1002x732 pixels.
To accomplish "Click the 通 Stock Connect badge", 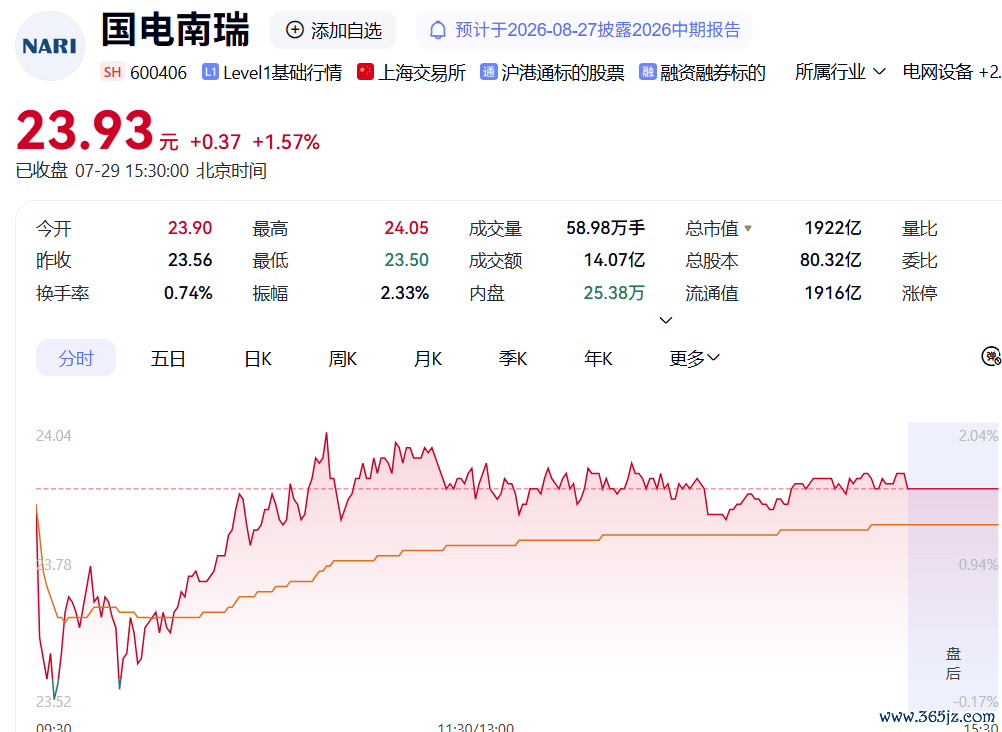I will (x=489, y=72).
